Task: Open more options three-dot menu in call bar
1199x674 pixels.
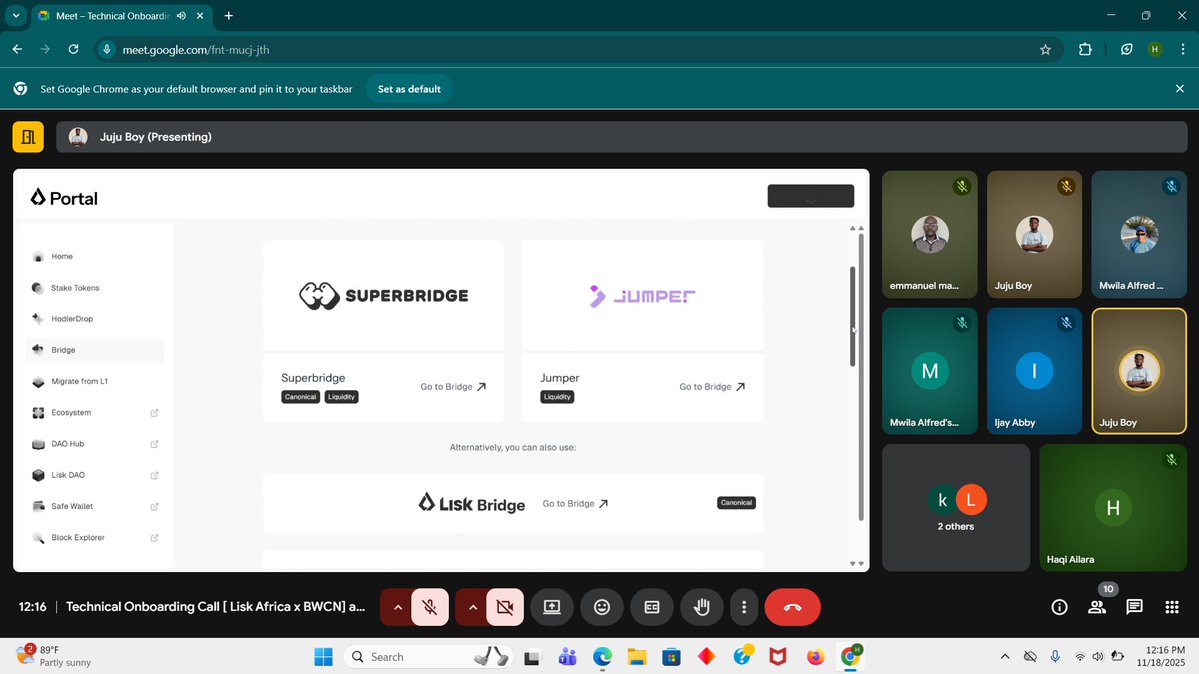Action: click(743, 607)
